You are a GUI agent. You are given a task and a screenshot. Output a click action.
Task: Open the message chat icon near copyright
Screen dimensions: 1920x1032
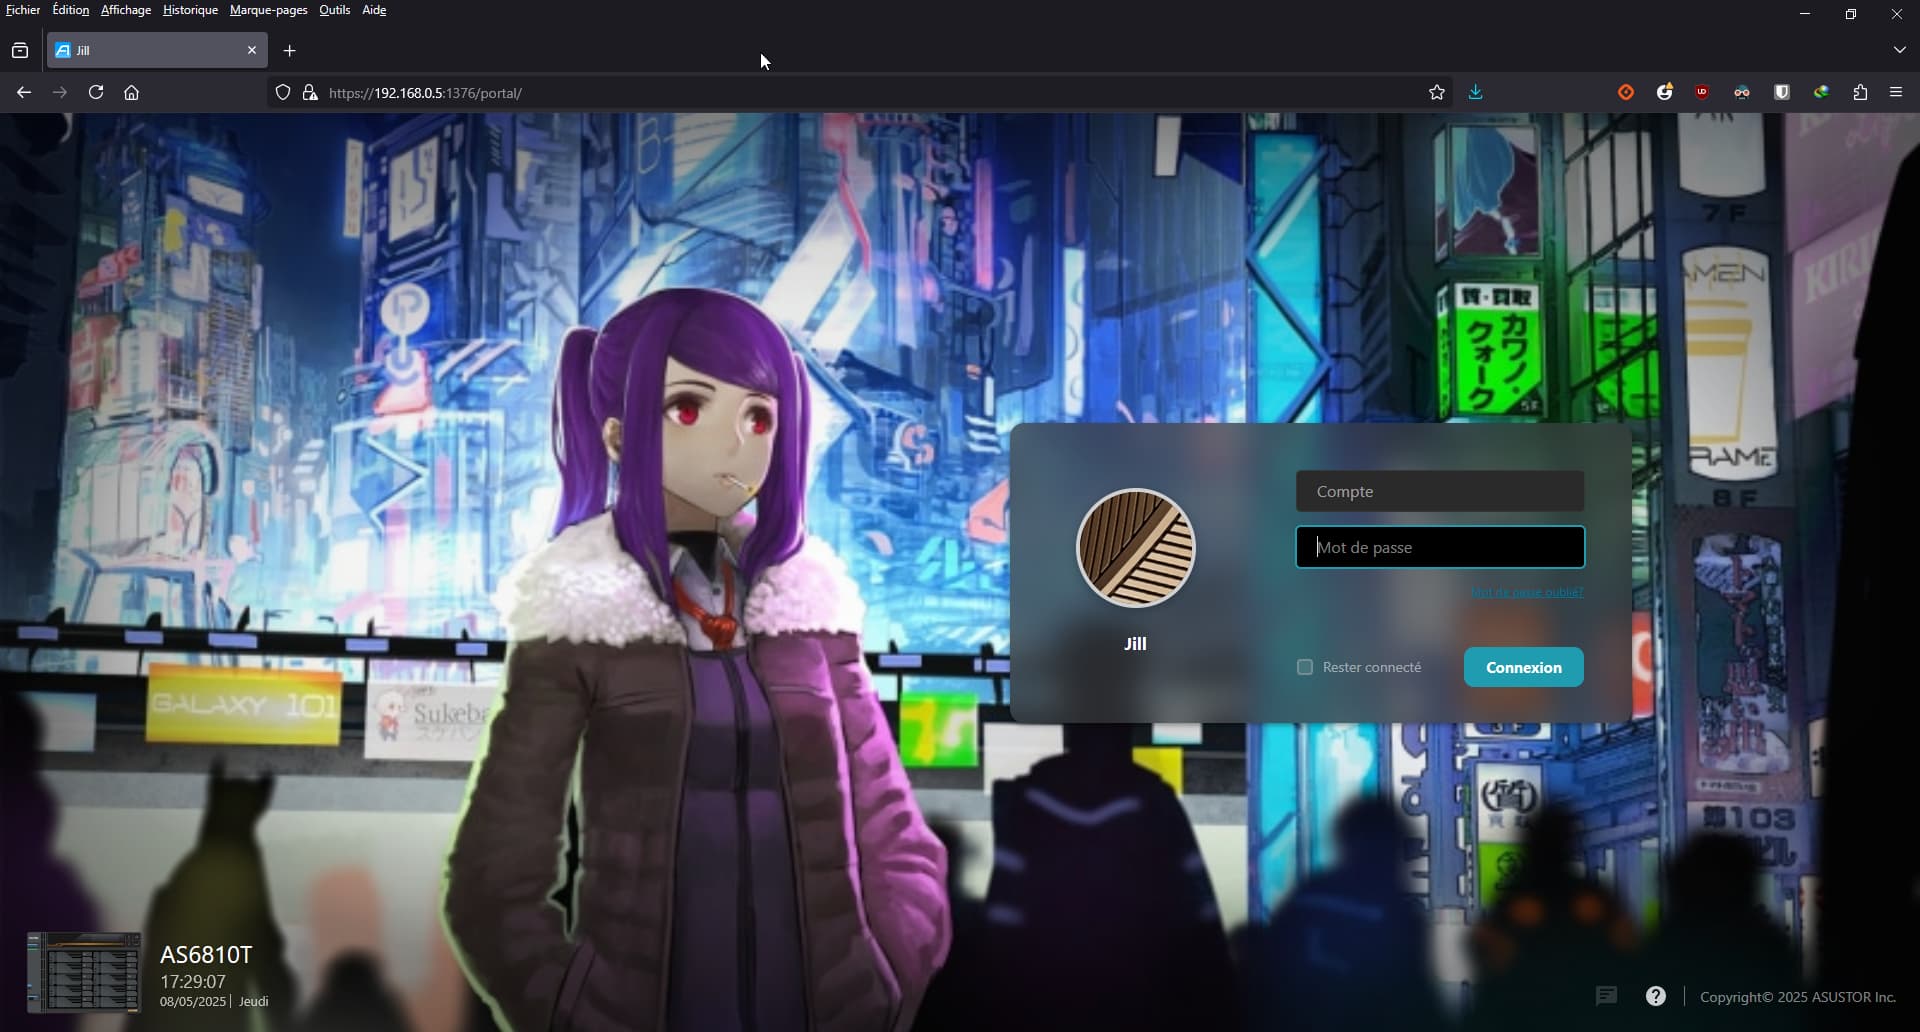point(1606,996)
